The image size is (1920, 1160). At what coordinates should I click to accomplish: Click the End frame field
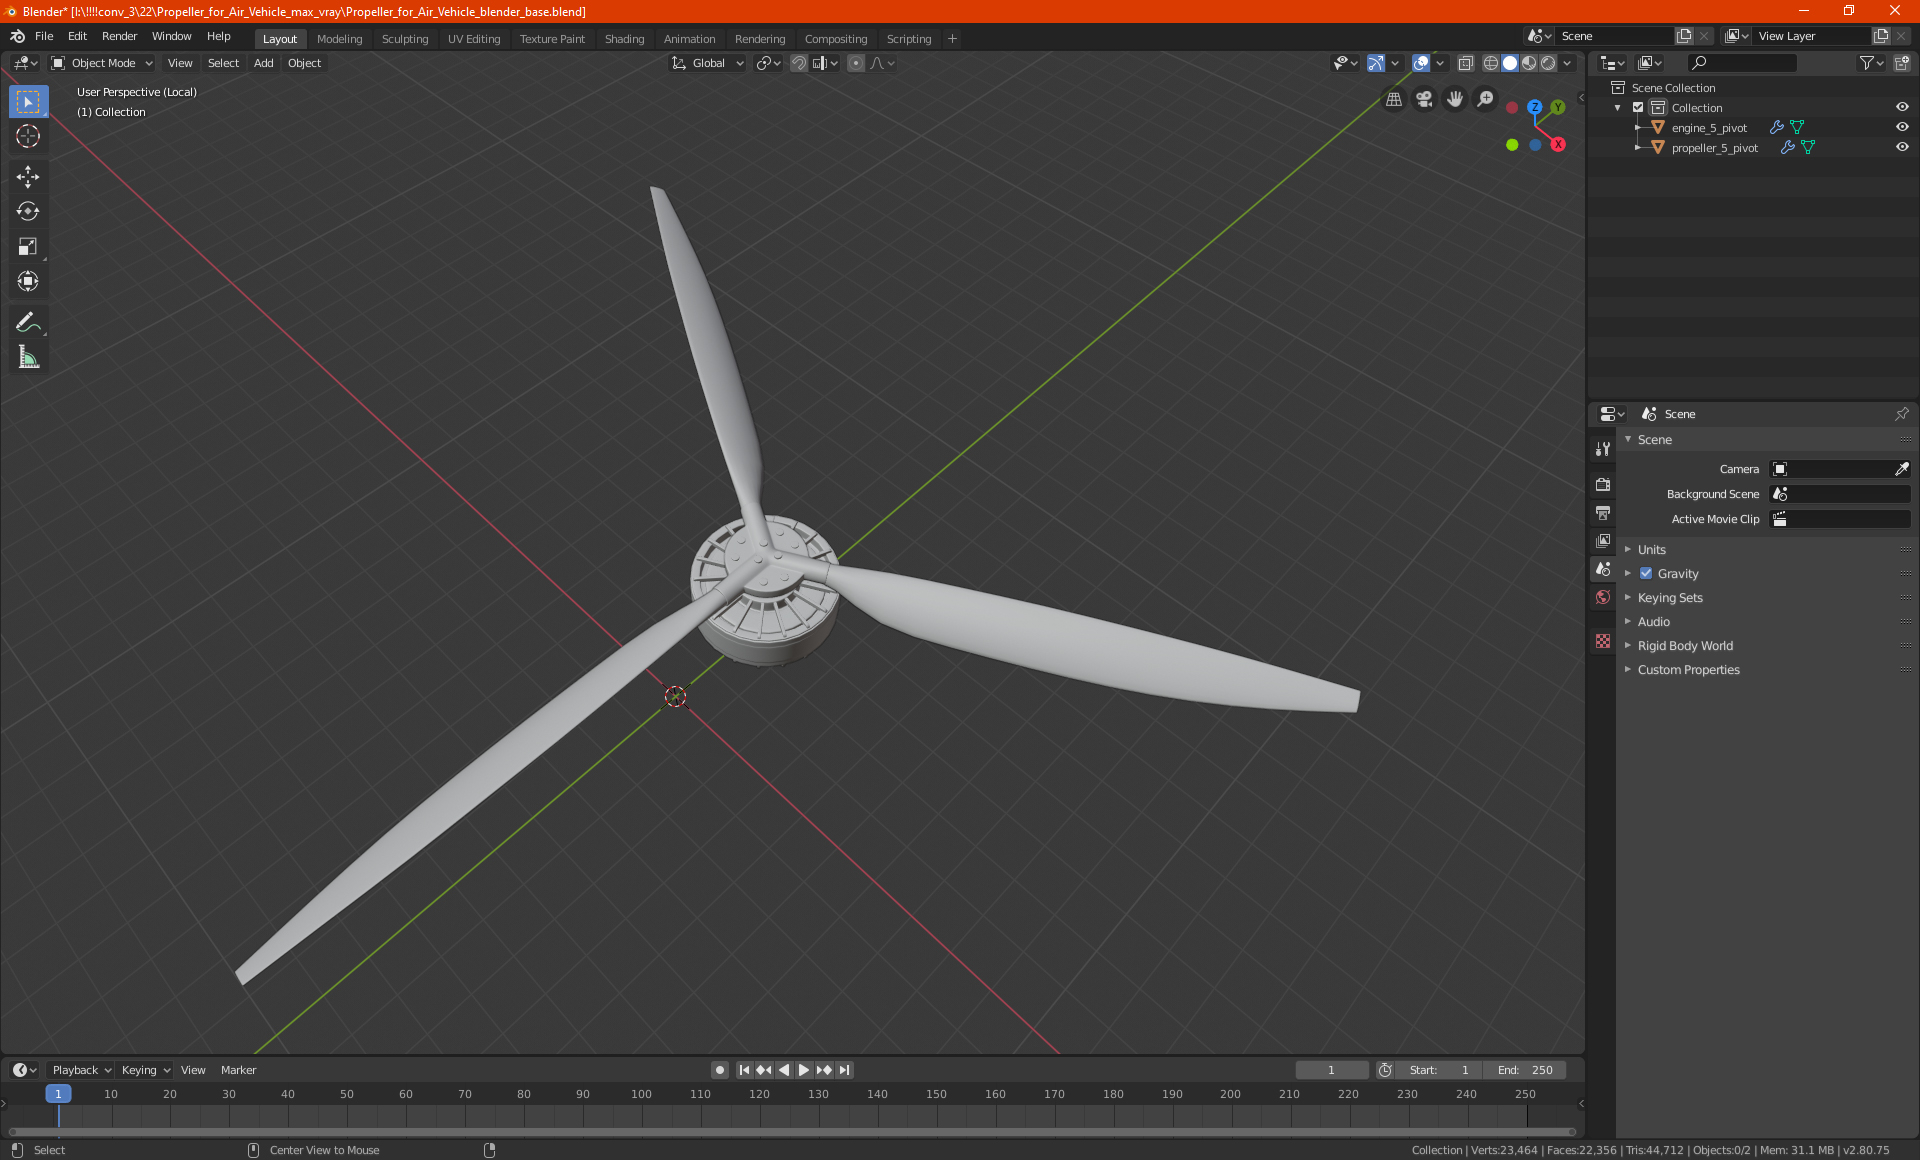point(1525,1070)
